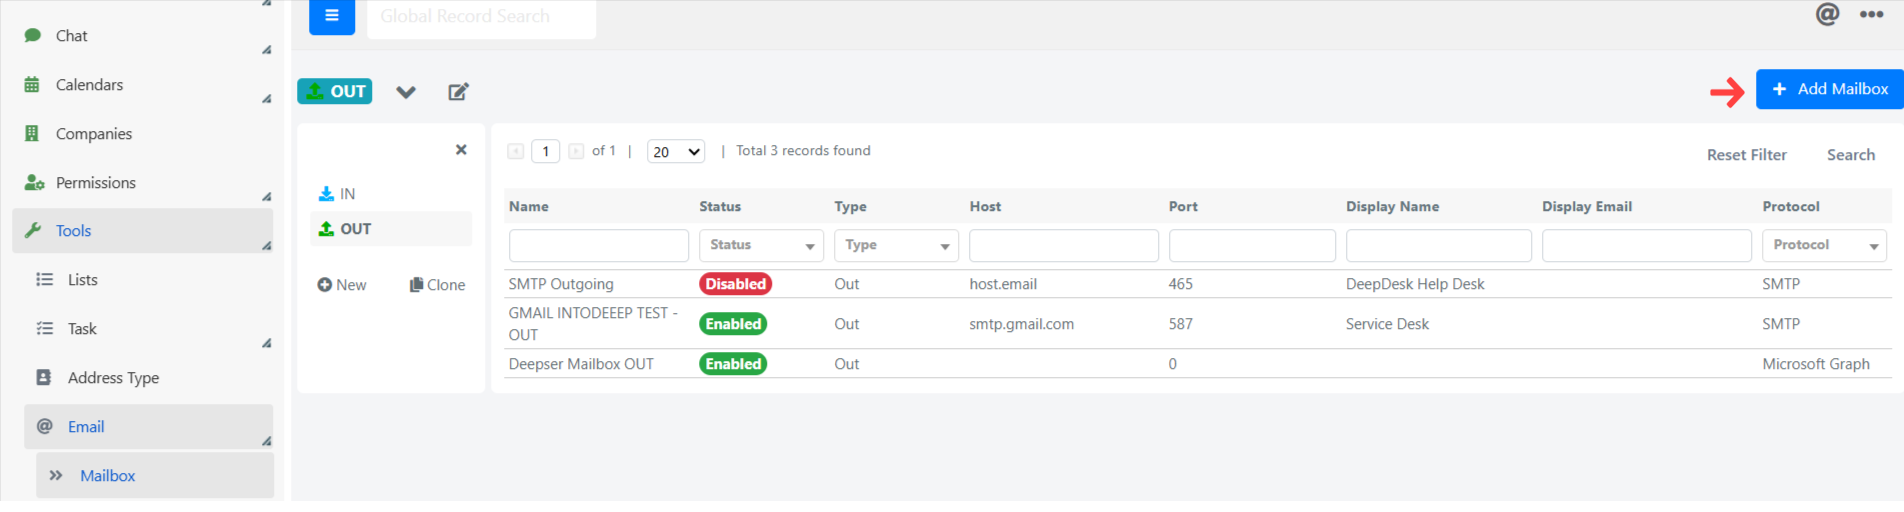Open the SMTP Outgoing mailbox record
Image resolution: width=1904 pixels, height=512 pixels.
point(561,284)
